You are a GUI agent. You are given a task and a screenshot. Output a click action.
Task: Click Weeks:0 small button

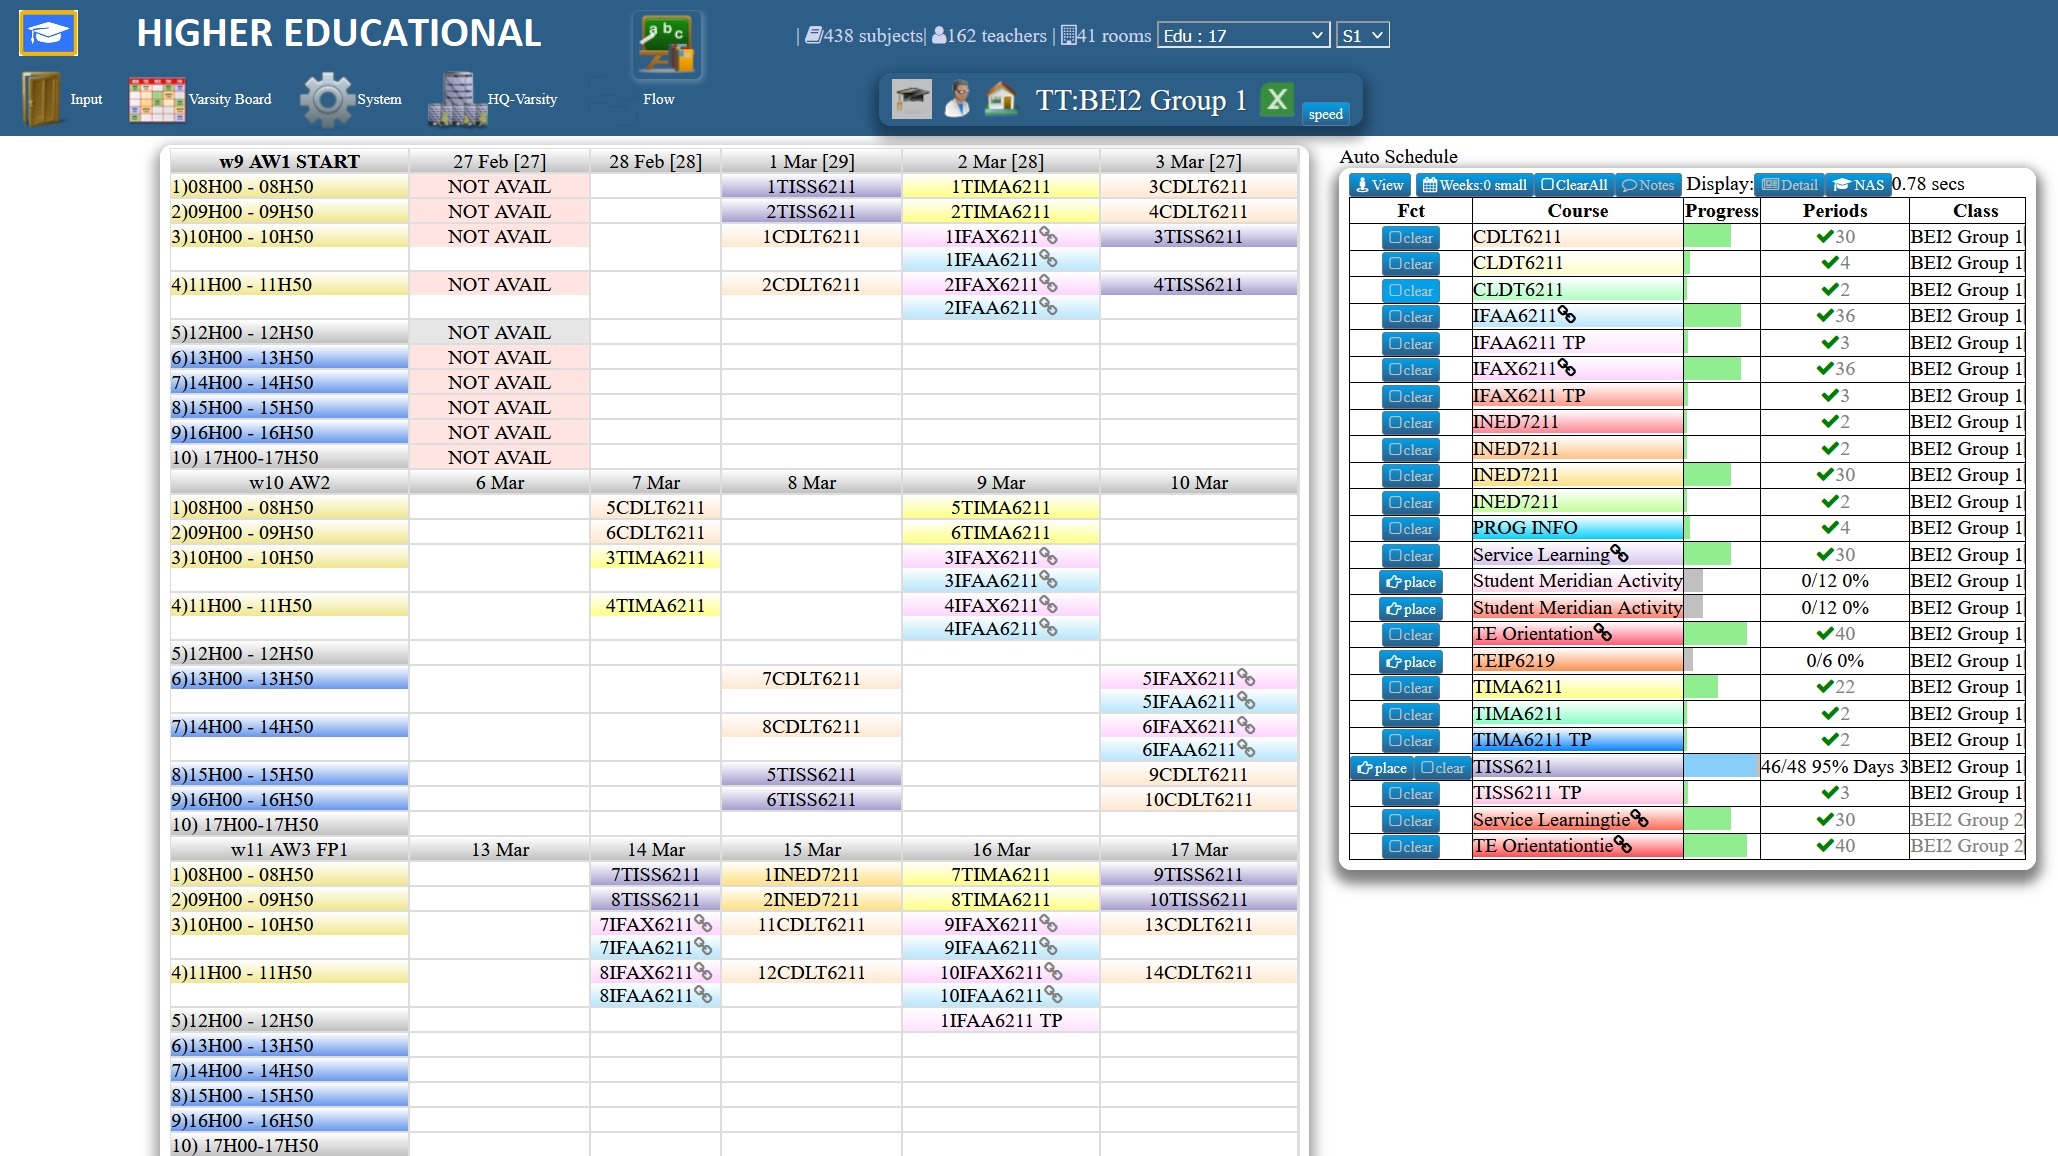click(1474, 185)
